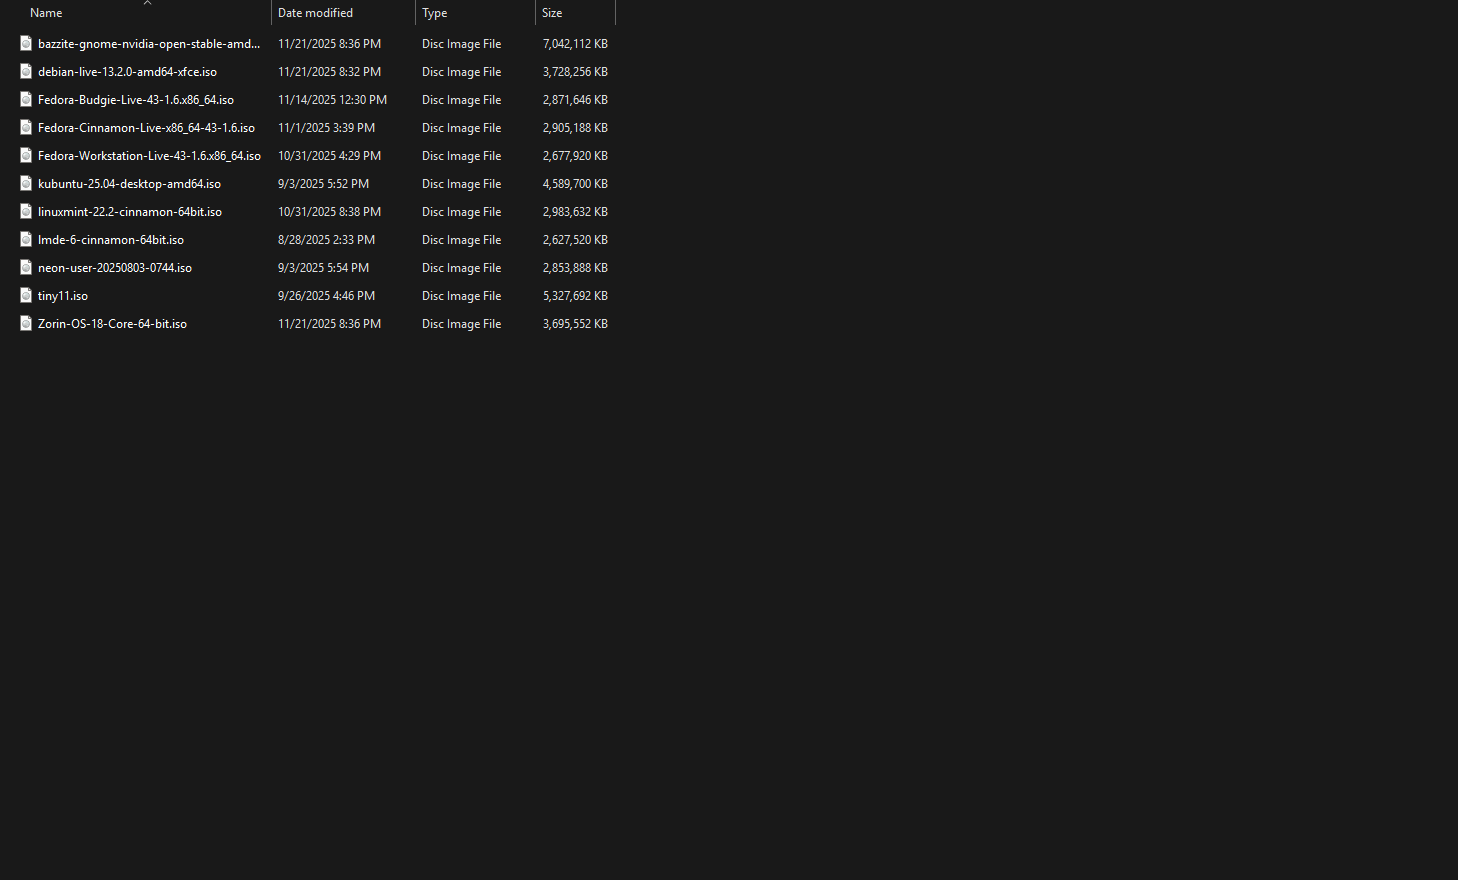Click the size value 2,905,188 KB
This screenshot has width=1458, height=880.
(575, 128)
